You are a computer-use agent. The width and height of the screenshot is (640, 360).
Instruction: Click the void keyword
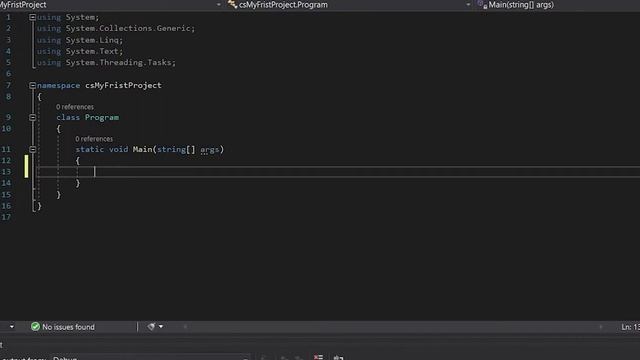(x=118, y=149)
